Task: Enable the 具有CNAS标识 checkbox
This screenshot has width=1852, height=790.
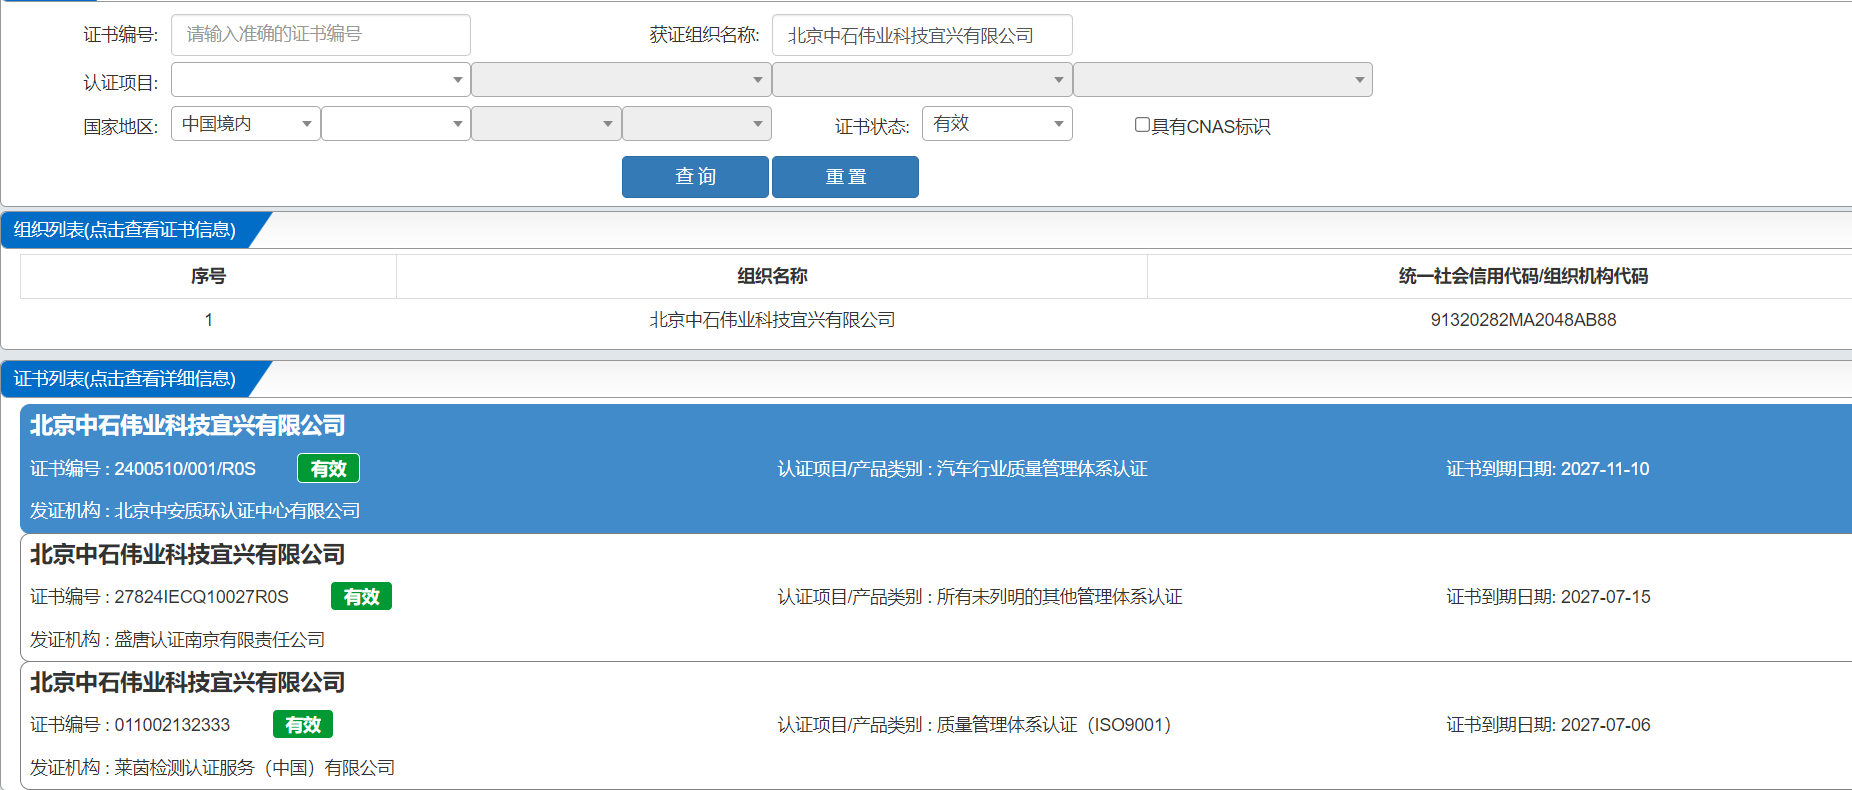Action: click(1142, 125)
